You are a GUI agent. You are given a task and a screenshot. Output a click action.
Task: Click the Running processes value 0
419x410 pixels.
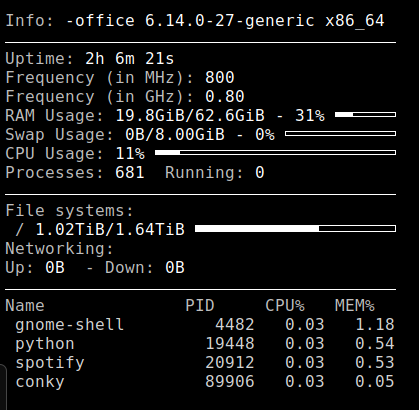[260, 173]
